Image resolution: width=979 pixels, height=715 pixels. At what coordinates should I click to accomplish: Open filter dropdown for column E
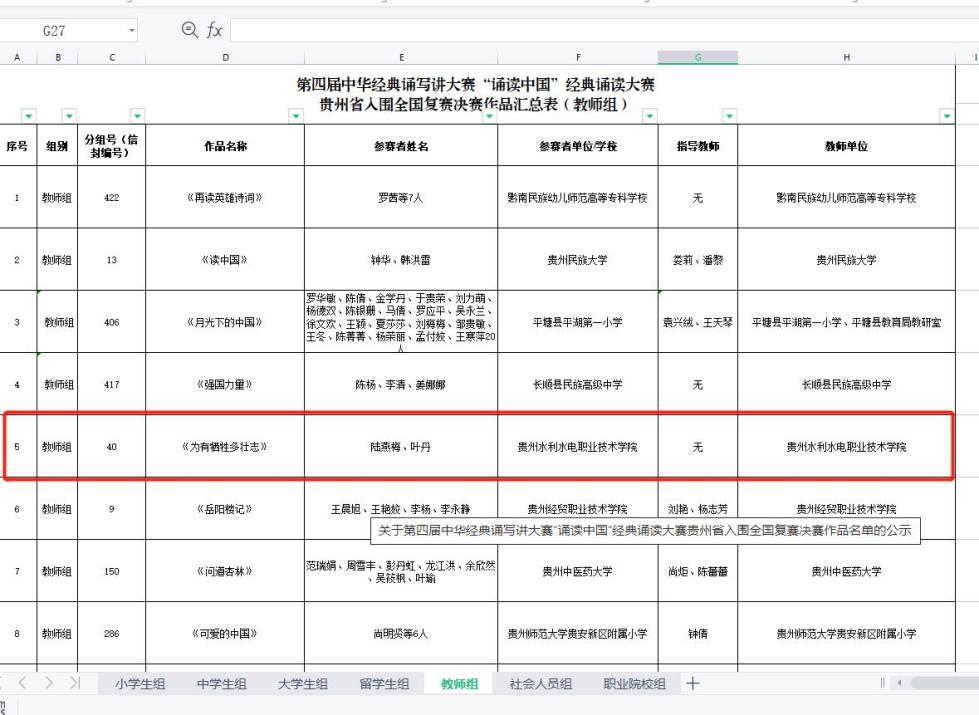coord(490,116)
